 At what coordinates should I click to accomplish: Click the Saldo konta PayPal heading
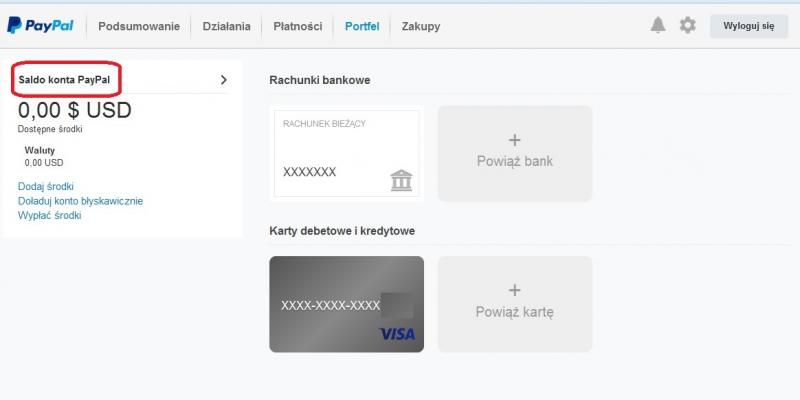click(64, 79)
